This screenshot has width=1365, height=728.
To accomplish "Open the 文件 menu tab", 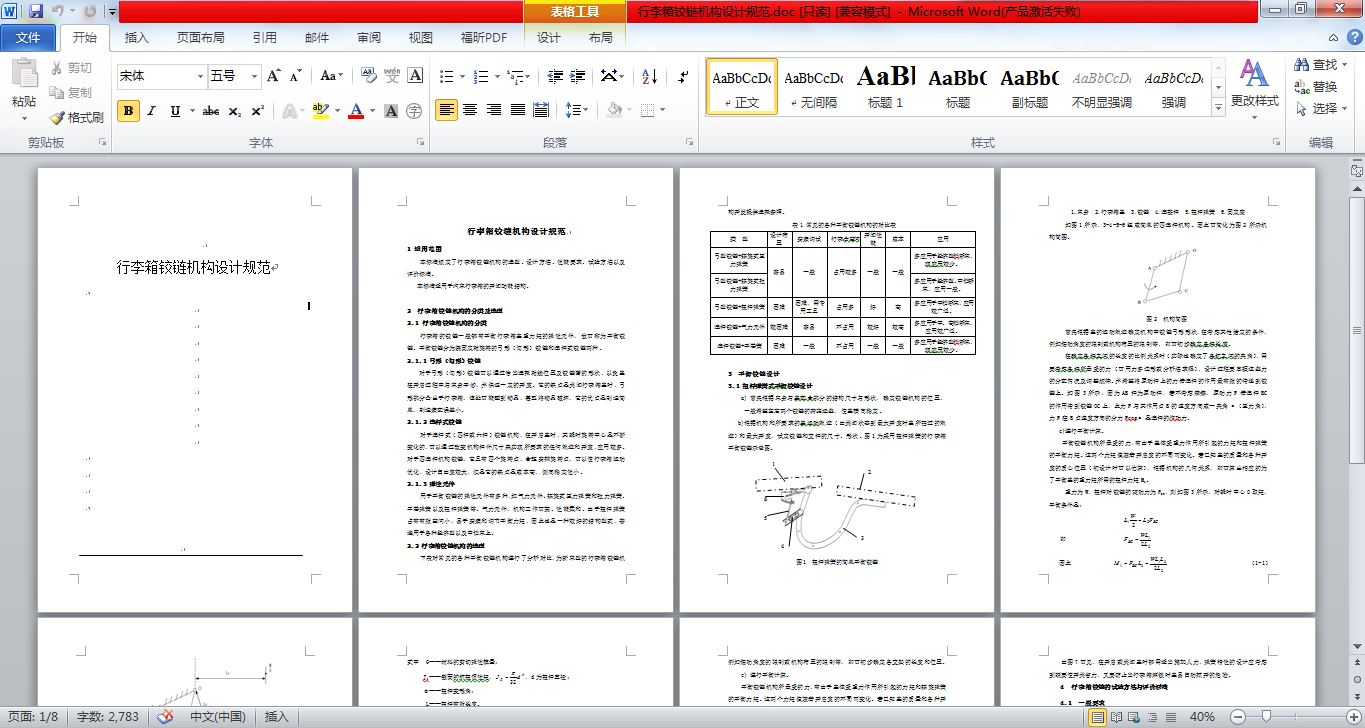I will [28, 38].
